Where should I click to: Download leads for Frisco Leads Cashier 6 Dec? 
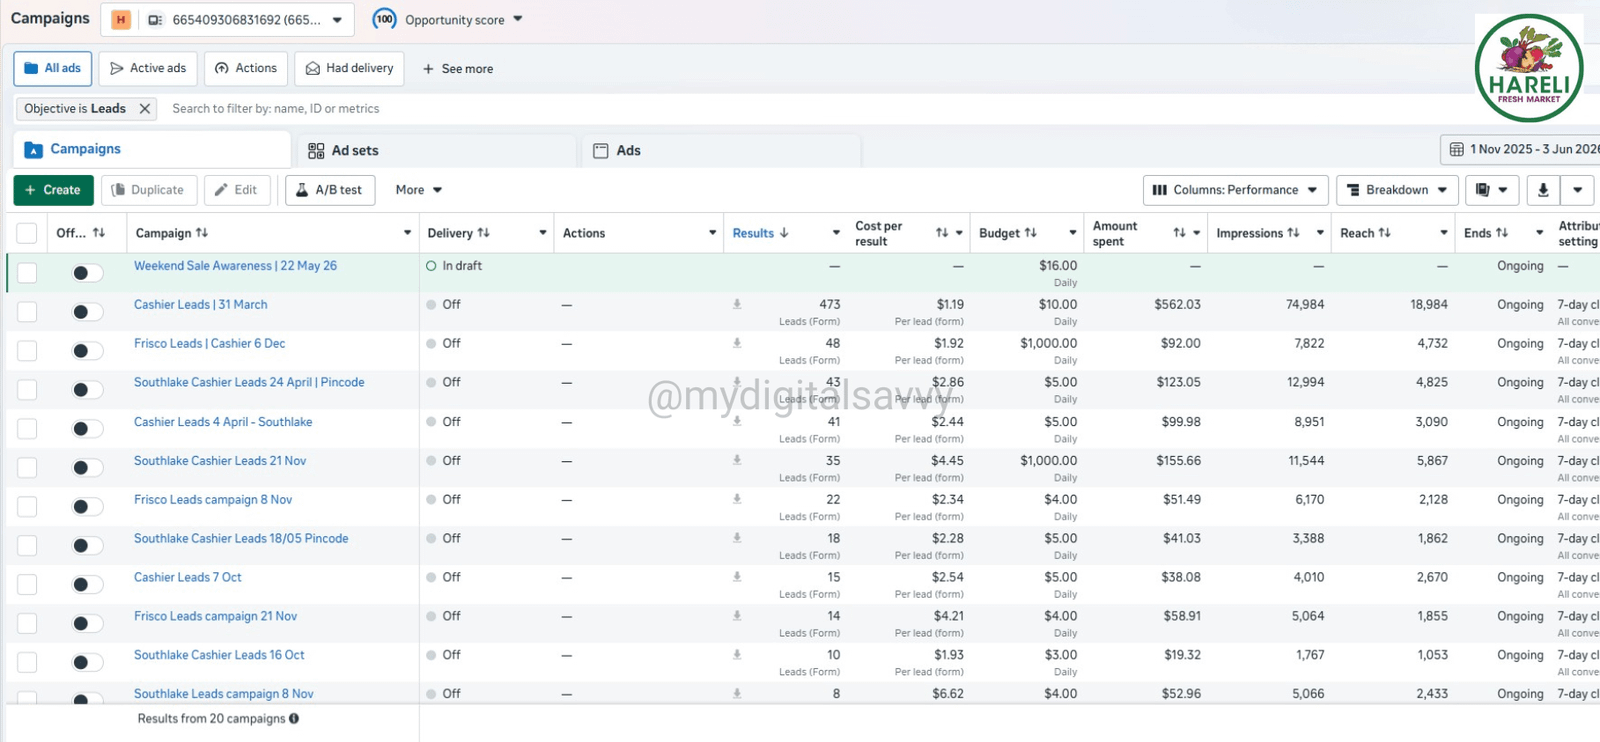pos(737,343)
